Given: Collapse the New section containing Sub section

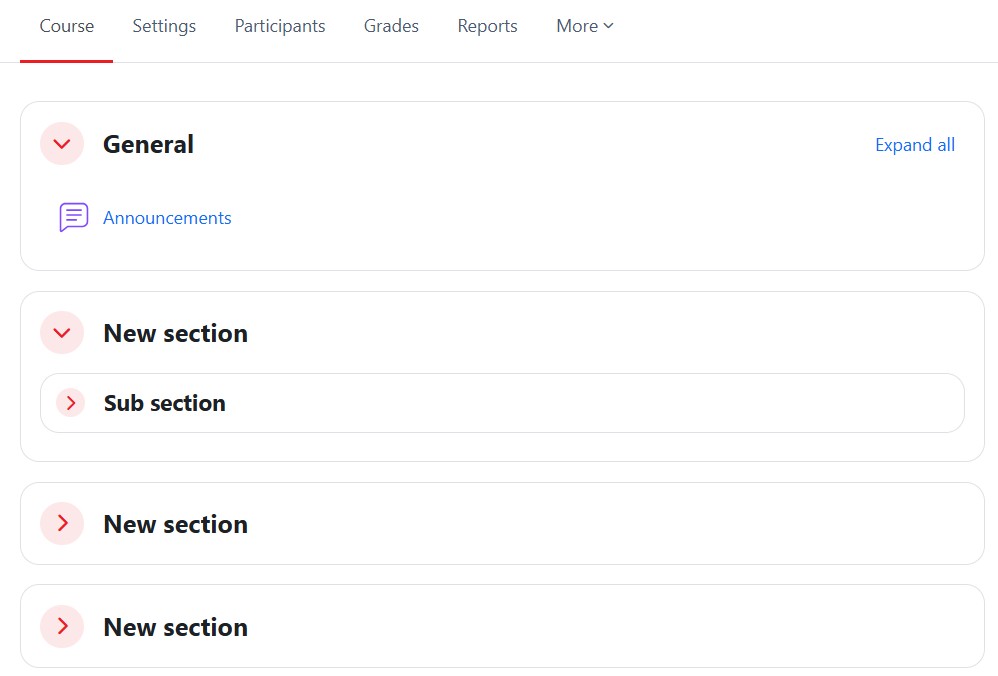Looking at the screenshot, I should click(62, 333).
